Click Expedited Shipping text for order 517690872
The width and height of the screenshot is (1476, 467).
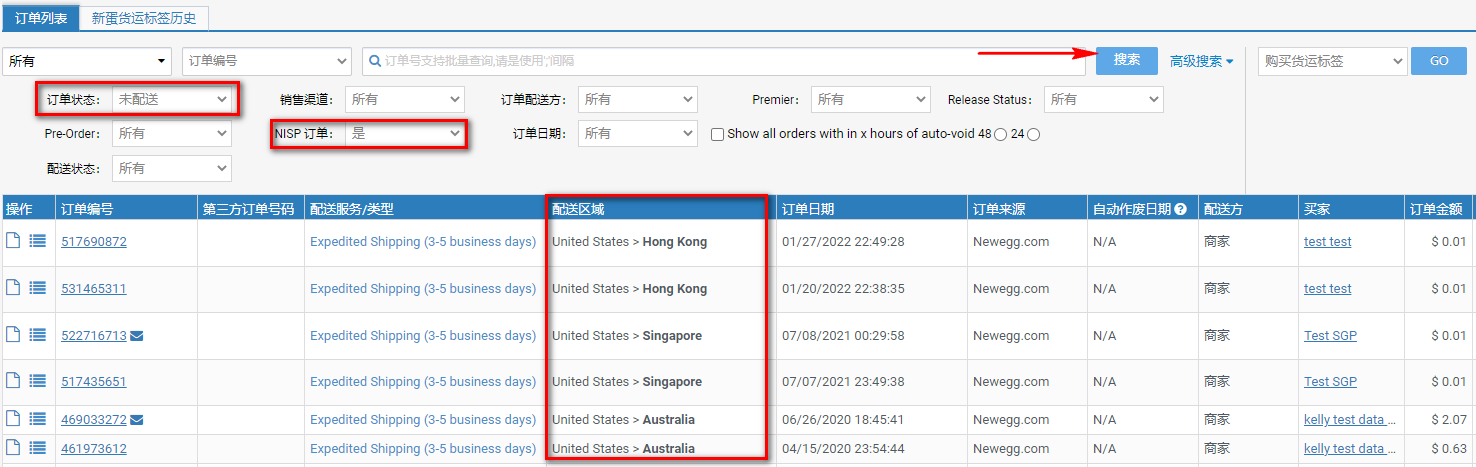tap(423, 242)
